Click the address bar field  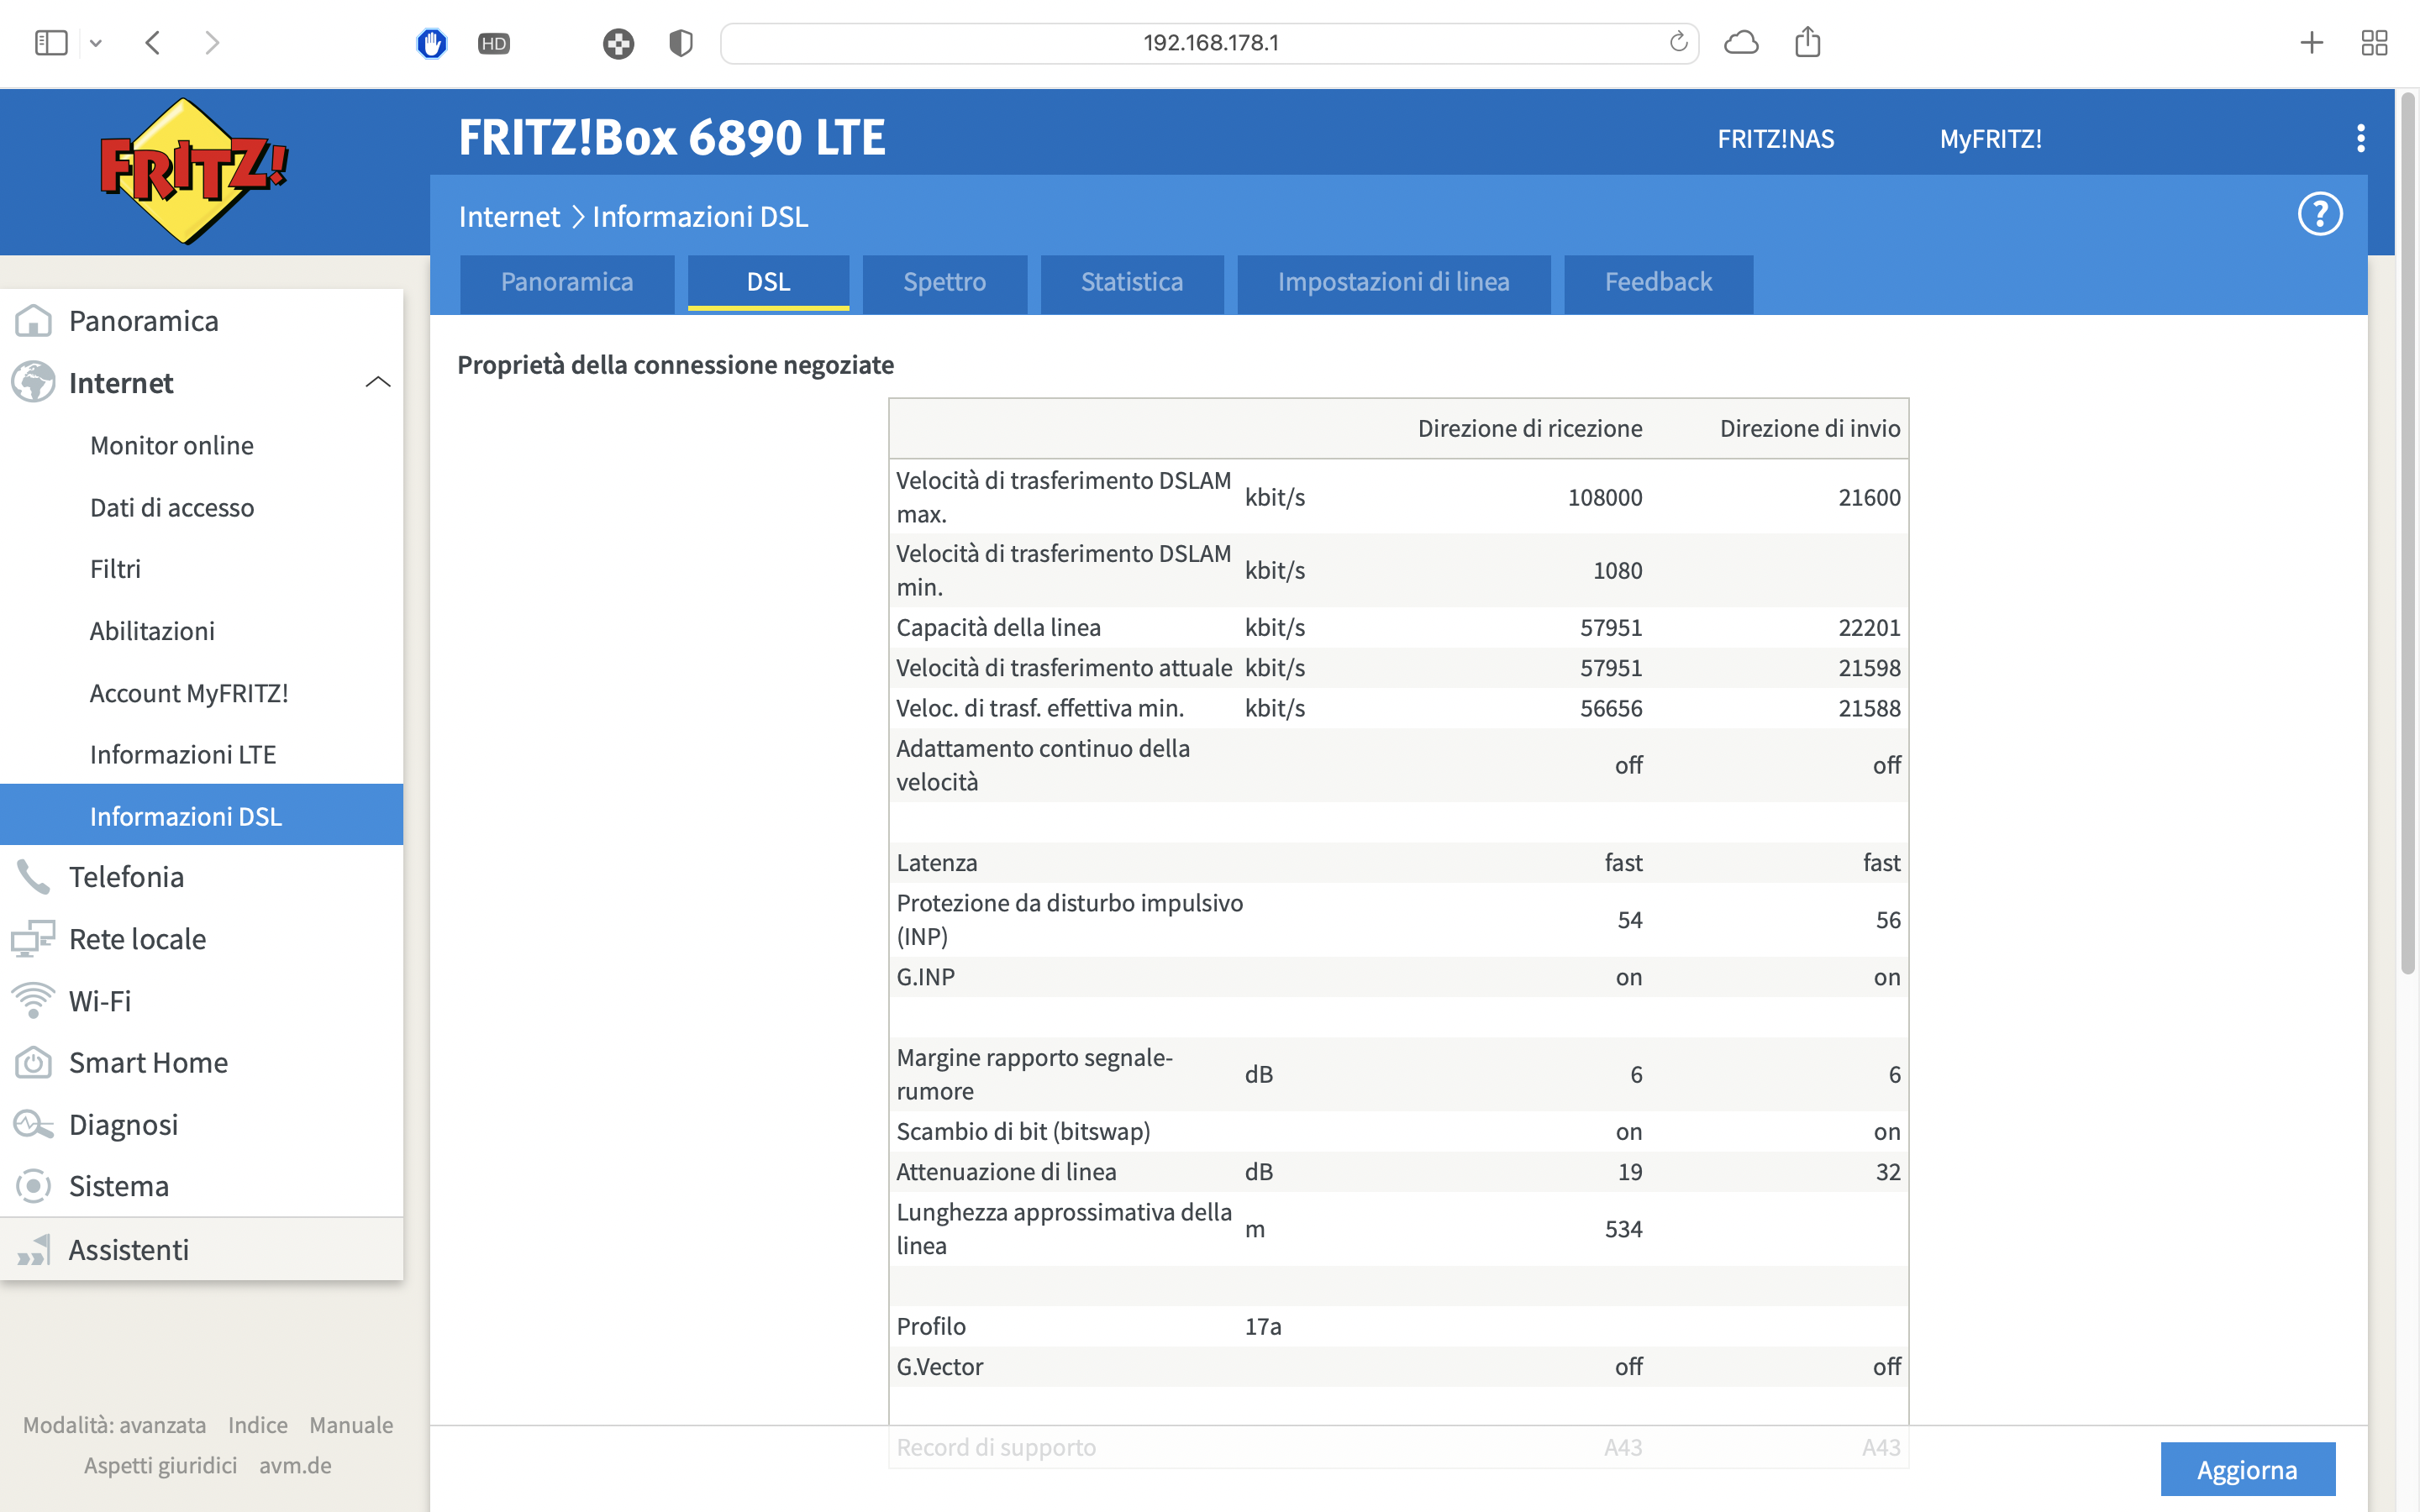tap(1210, 43)
